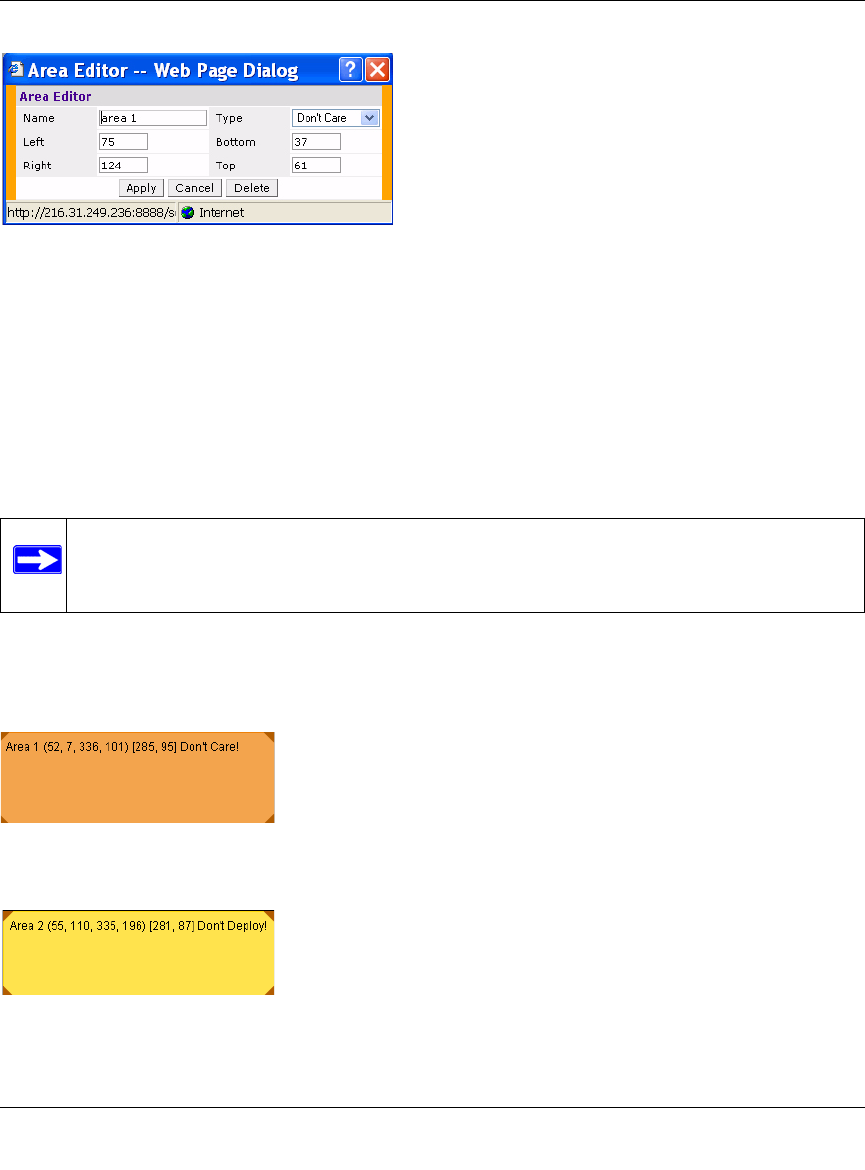Viewport: 865px width, 1170px height.
Task: Select the yellow Area 2 Don't Deploy region
Action: 138,952
